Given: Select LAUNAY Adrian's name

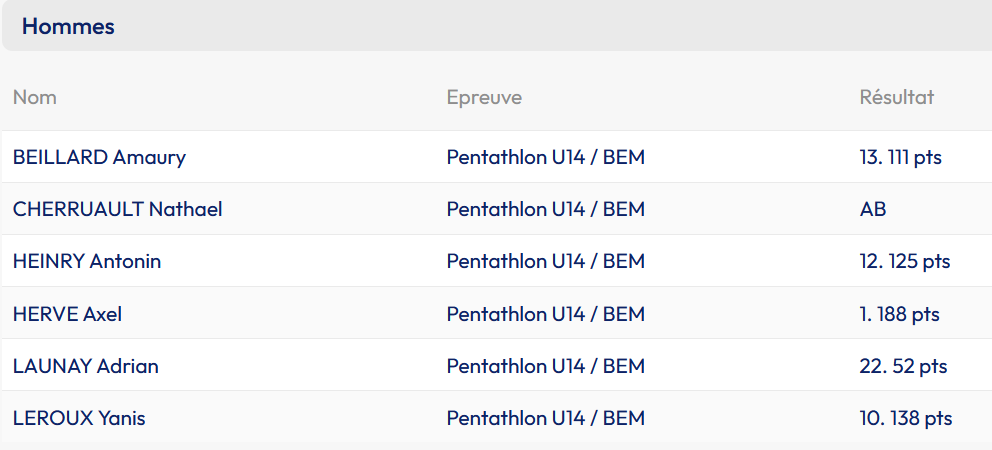Looking at the screenshot, I should [x=86, y=366].
